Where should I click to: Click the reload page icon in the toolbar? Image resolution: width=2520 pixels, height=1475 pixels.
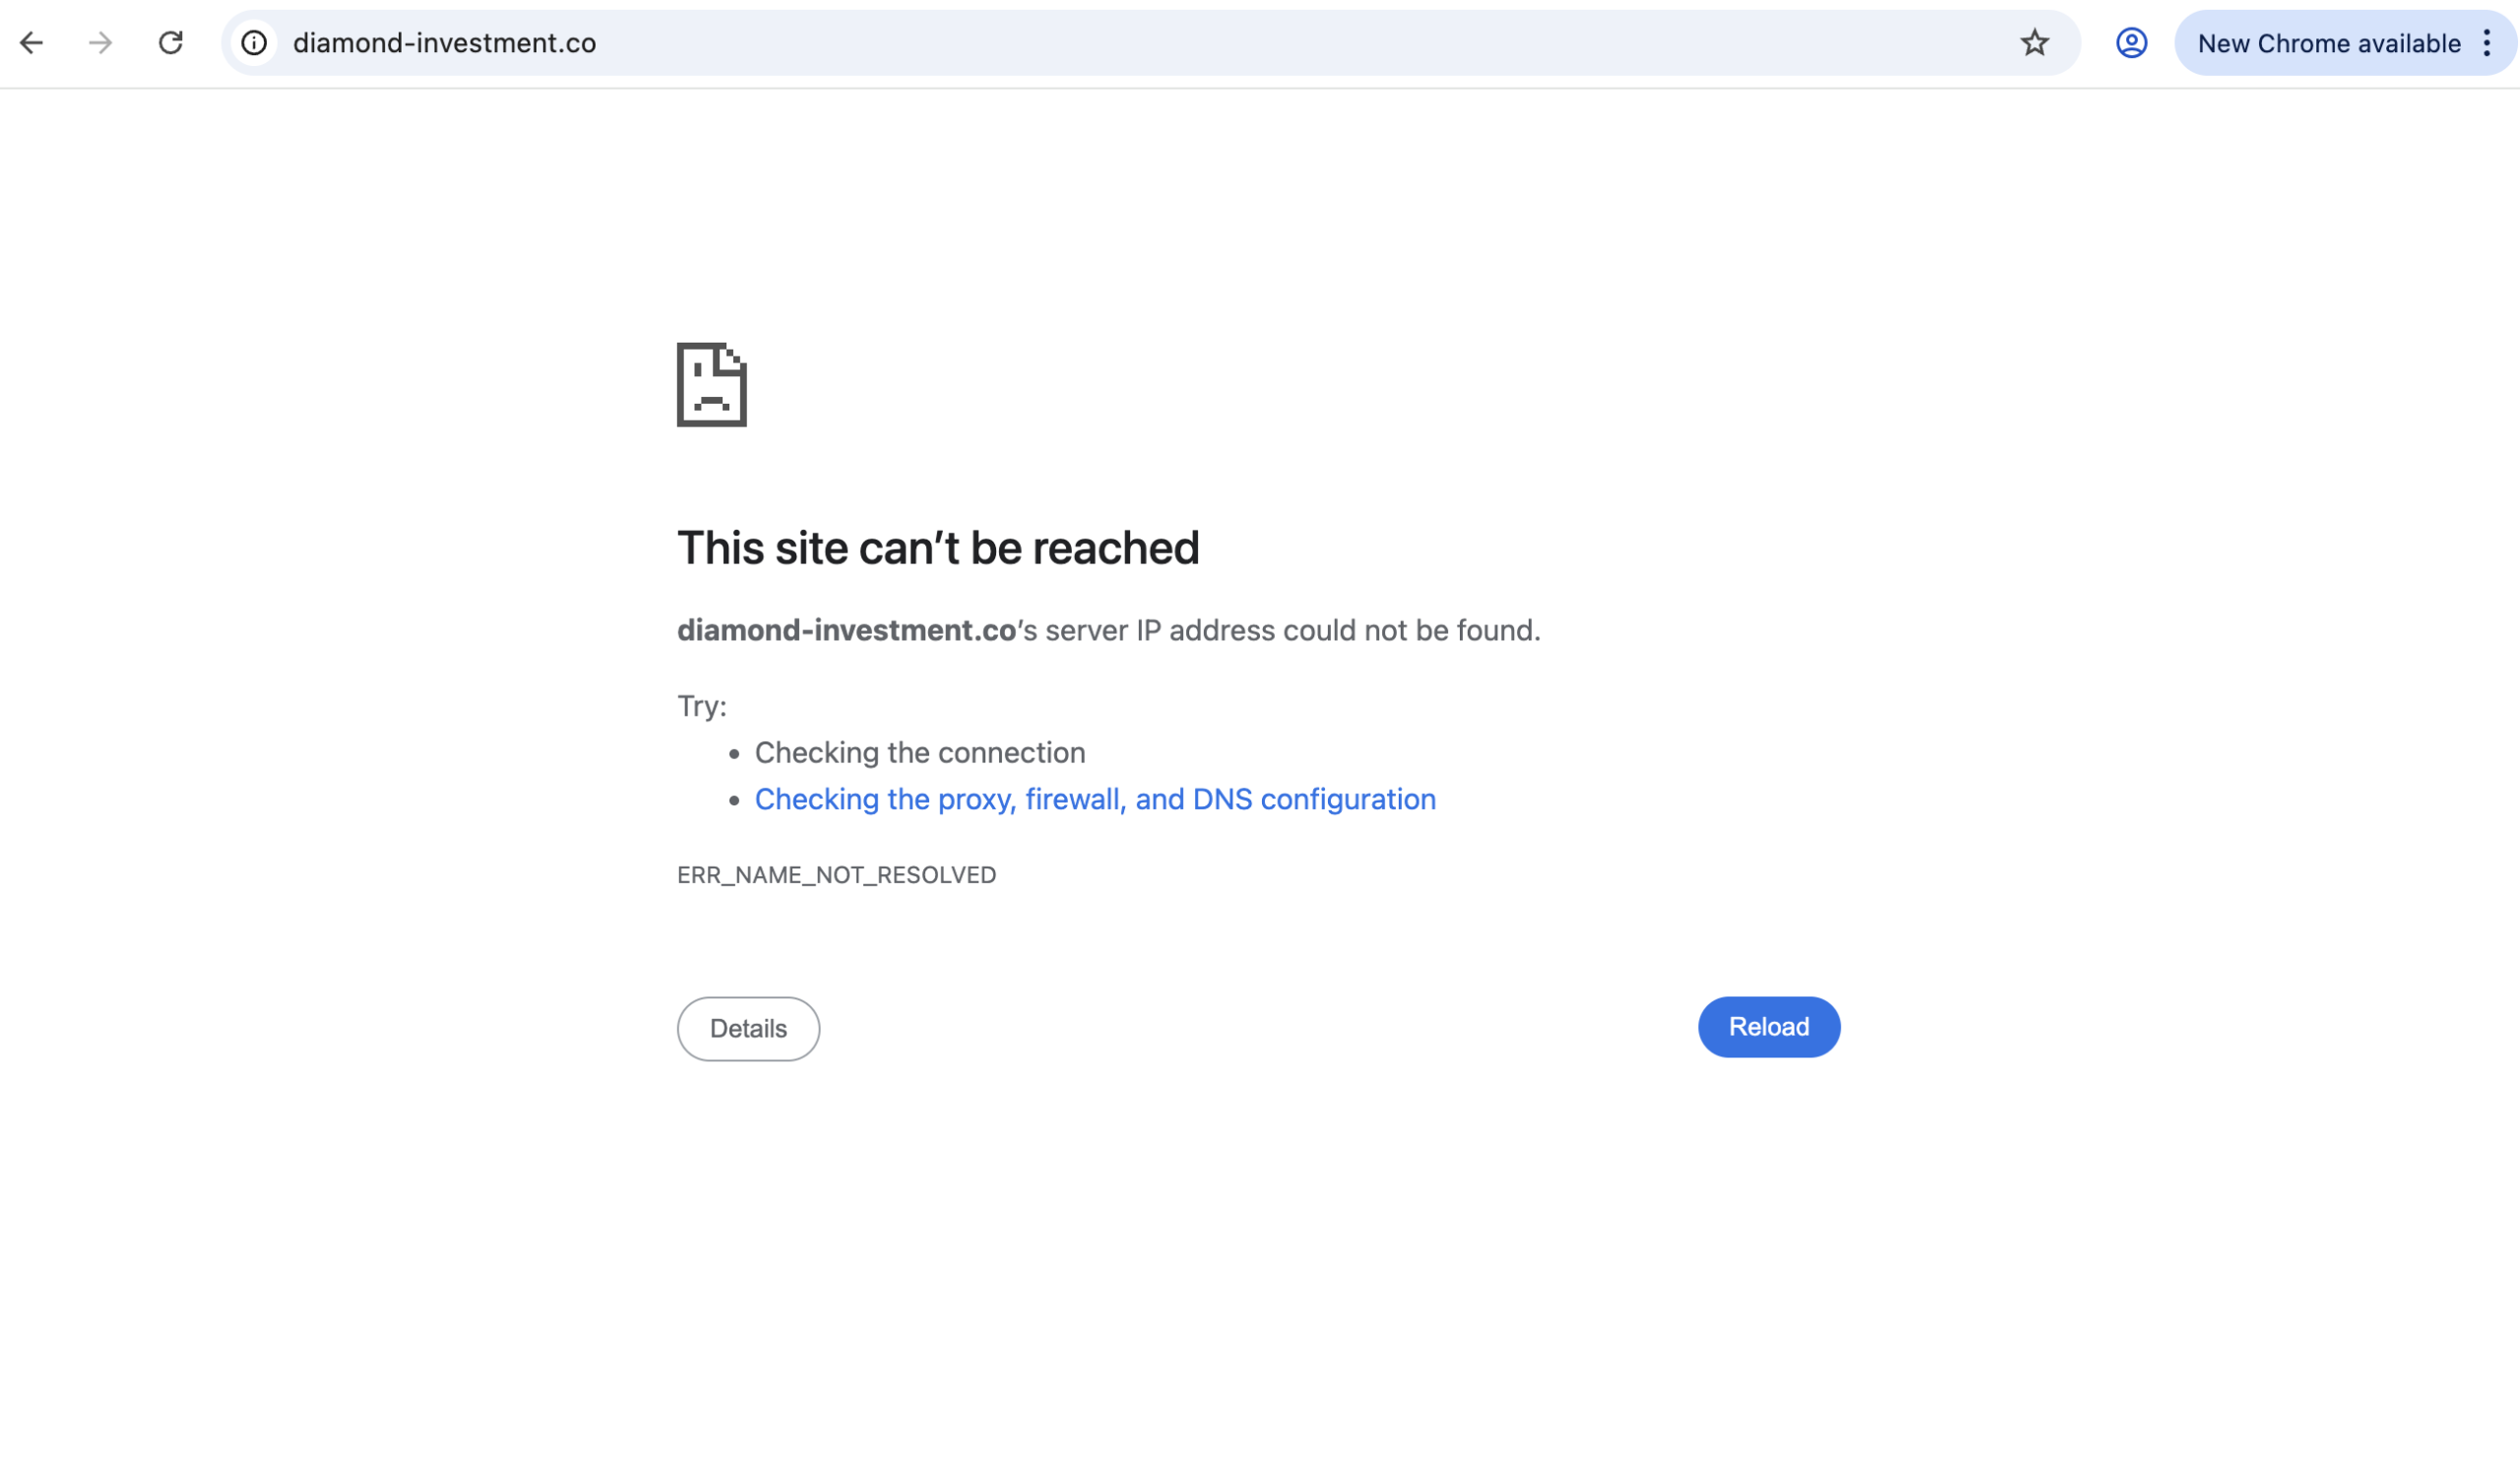[x=171, y=43]
